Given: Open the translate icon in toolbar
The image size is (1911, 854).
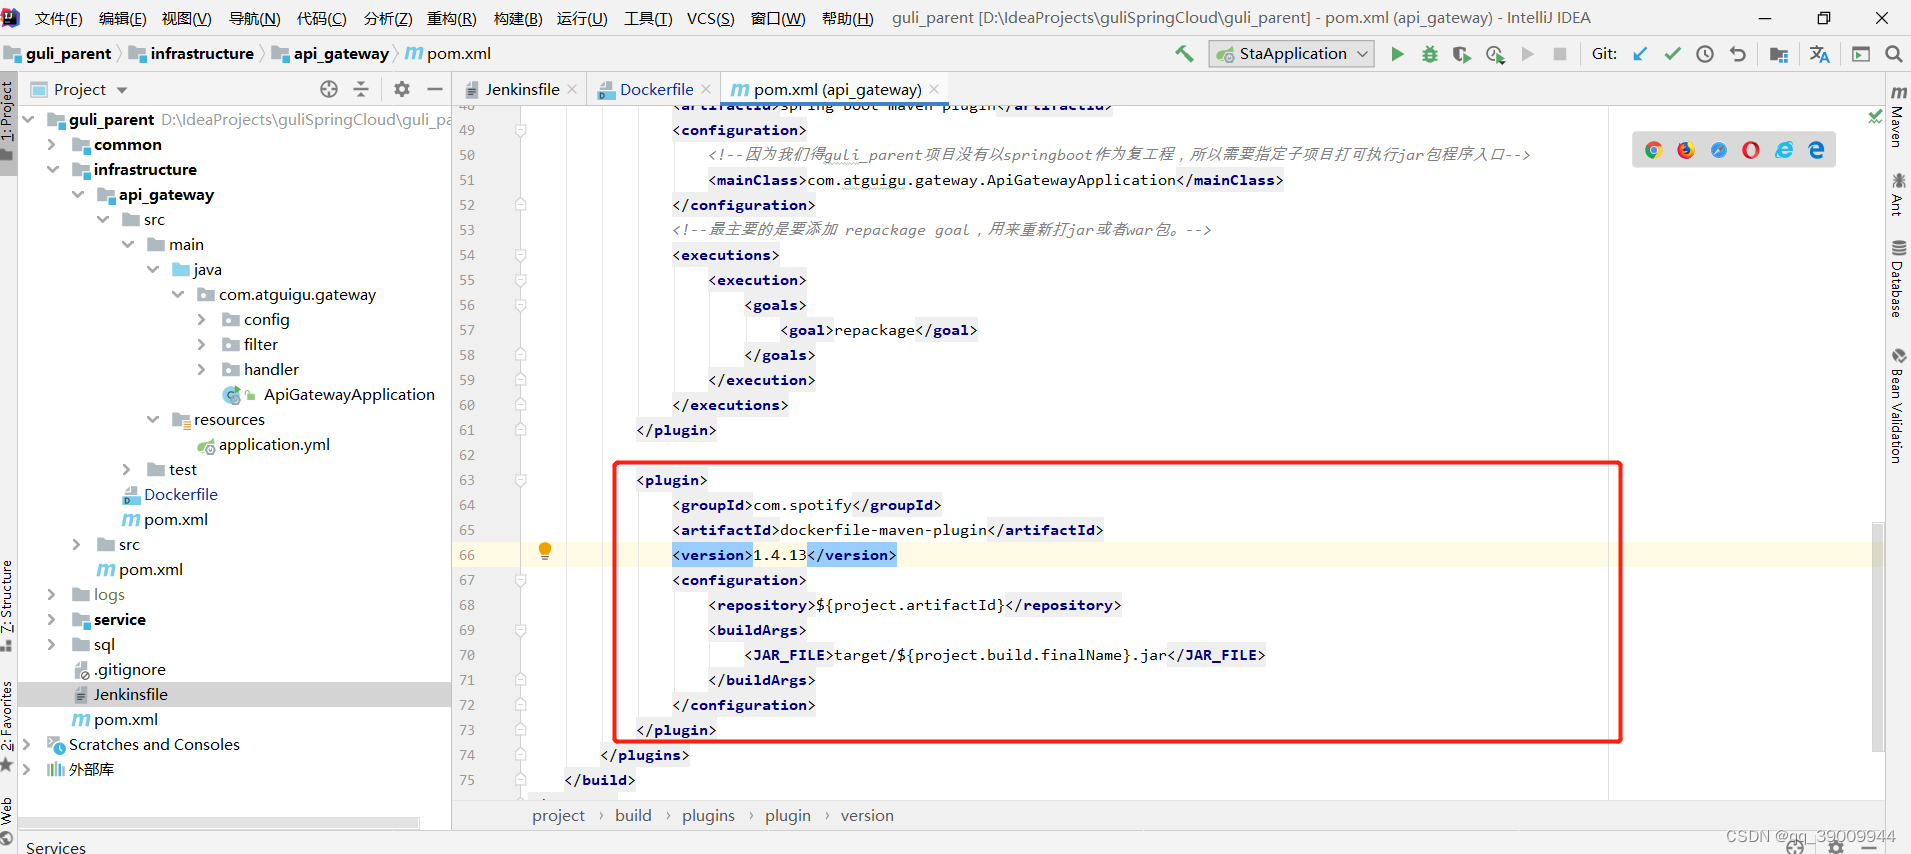Looking at the screenshot, I should coord(1819,54).
